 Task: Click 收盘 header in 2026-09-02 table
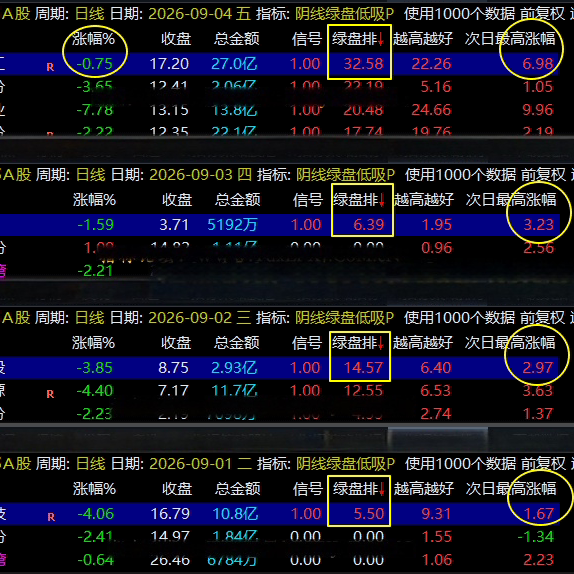click(x=176, y=343)
